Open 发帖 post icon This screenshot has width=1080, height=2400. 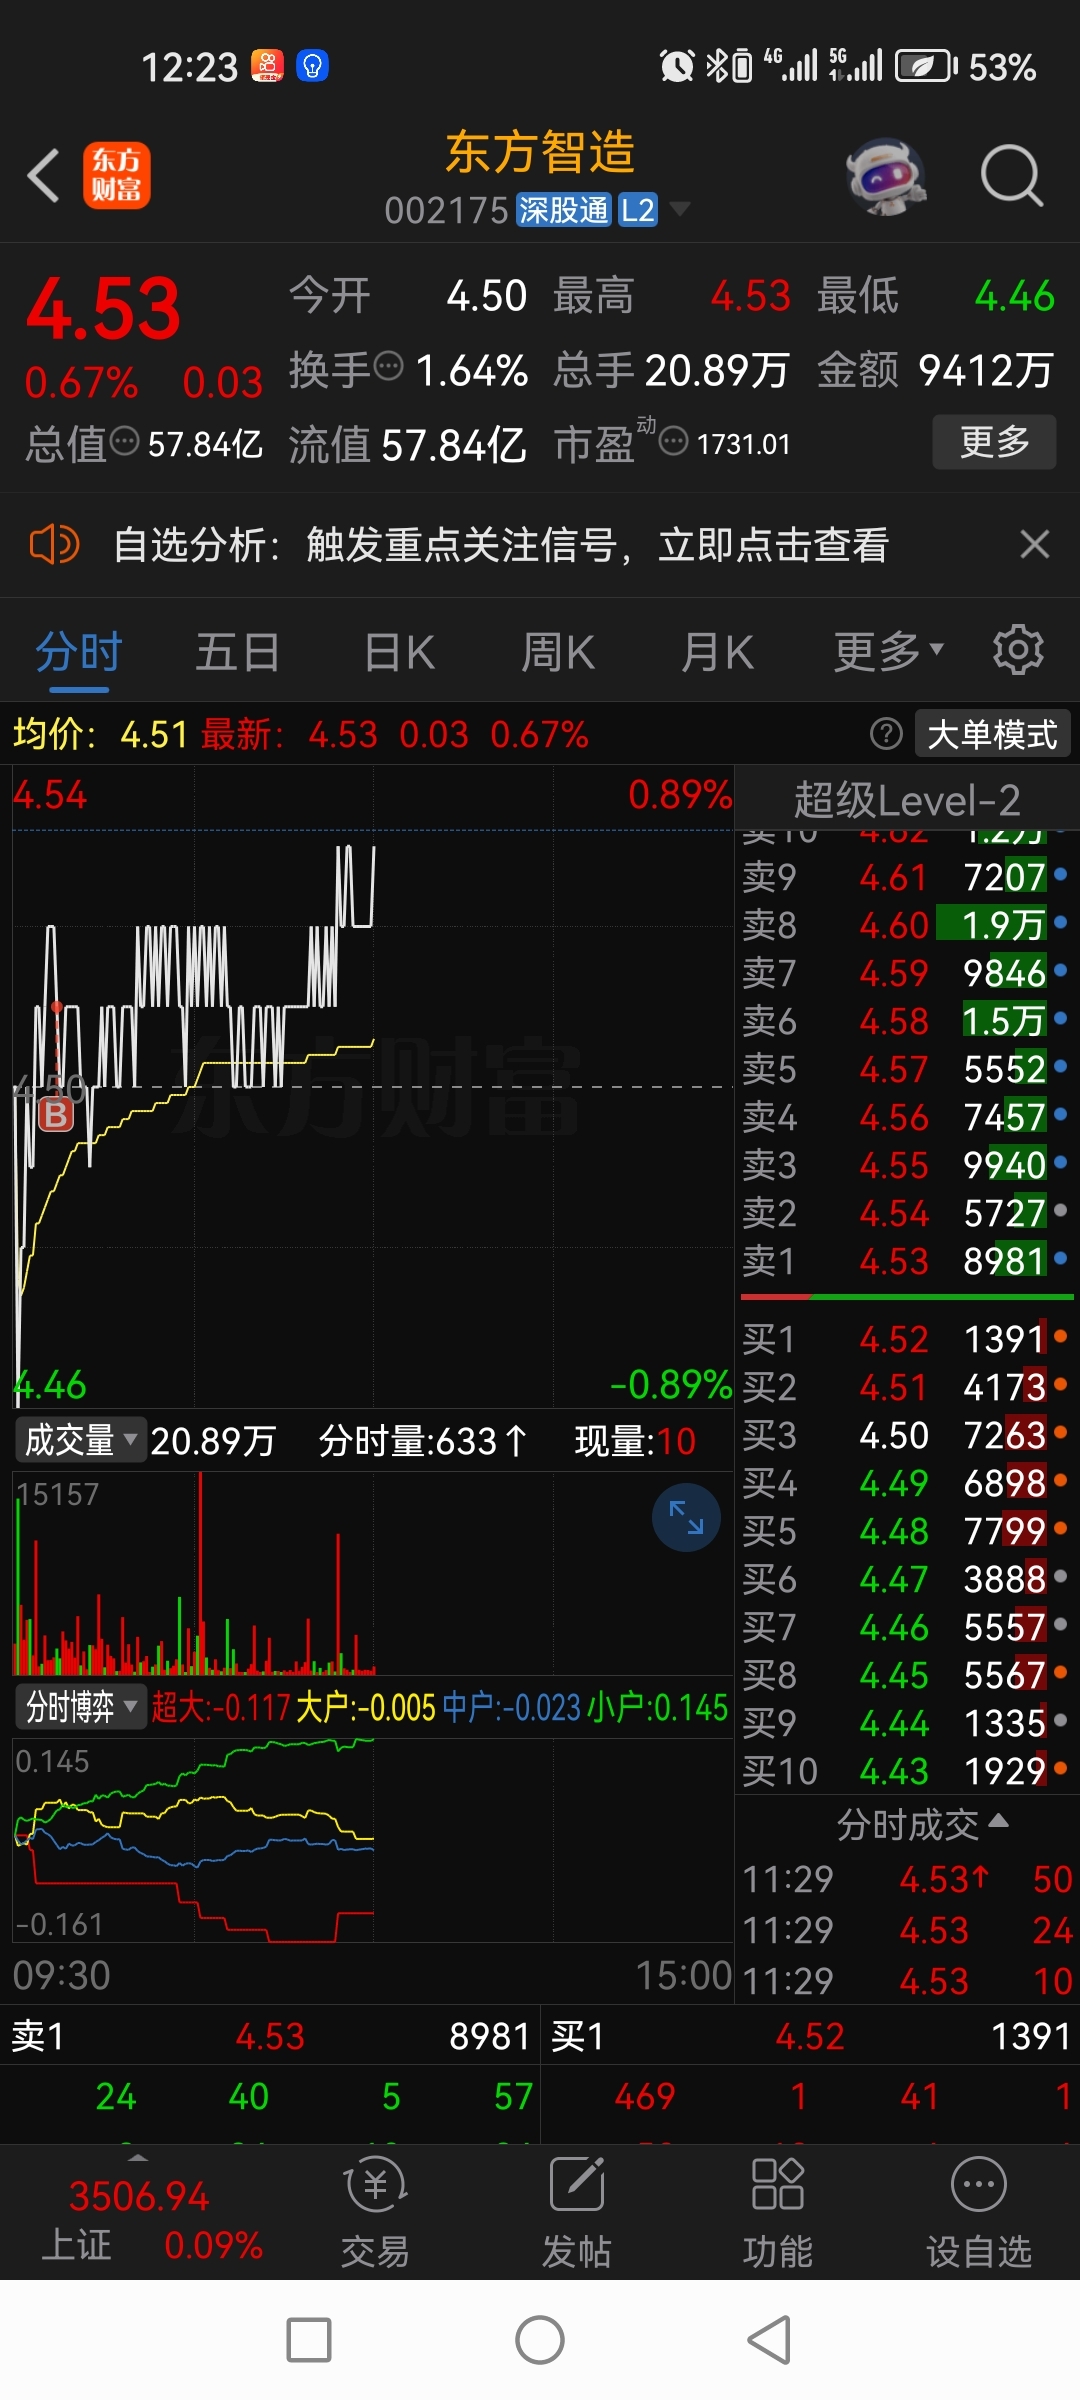click(x=577, y=2210)
